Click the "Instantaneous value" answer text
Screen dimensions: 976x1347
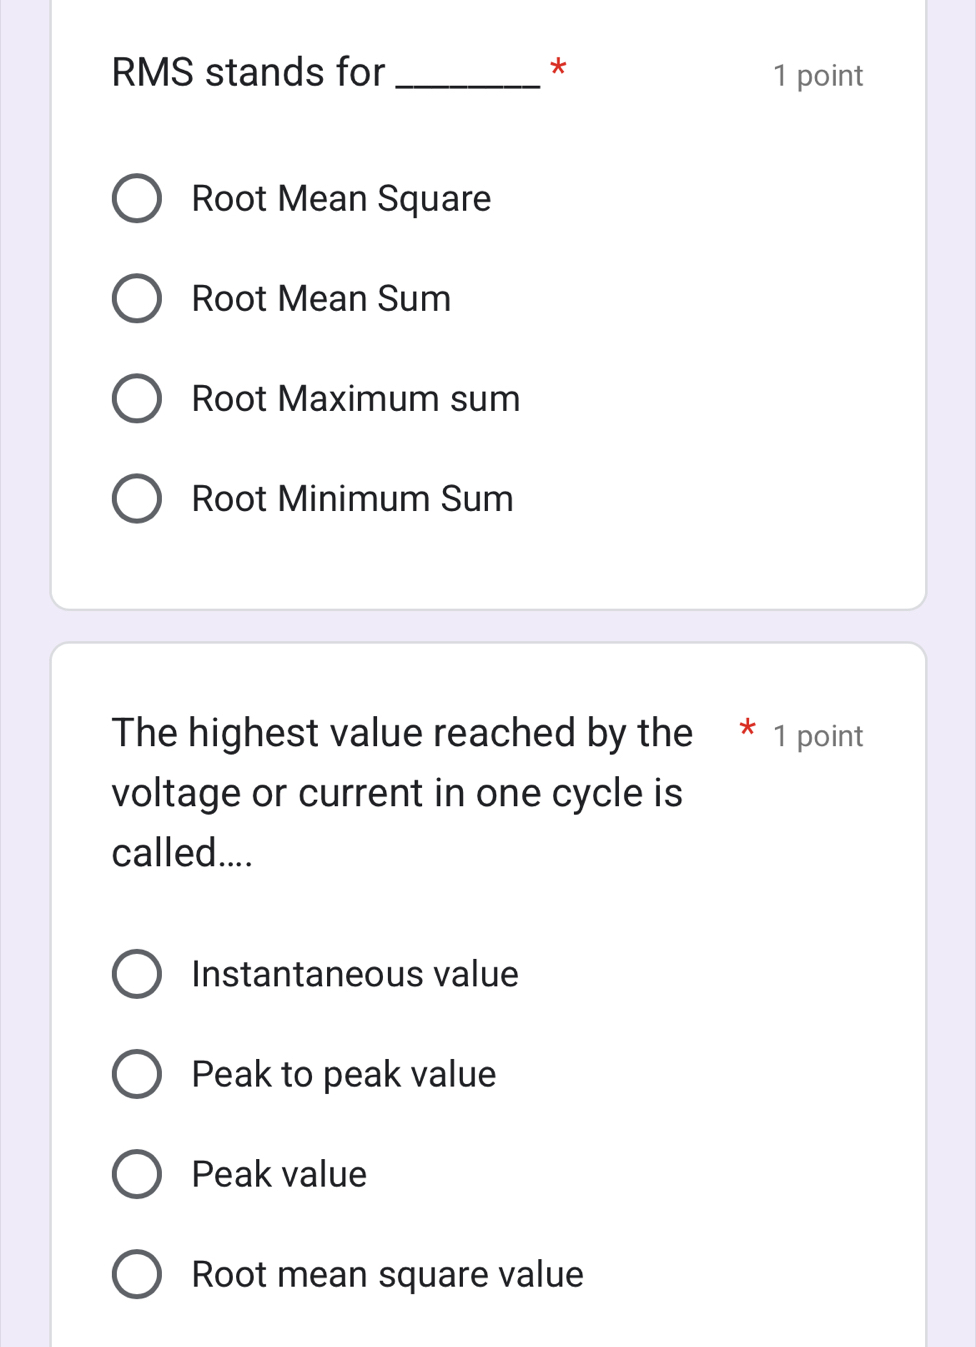tap(355, 974)
